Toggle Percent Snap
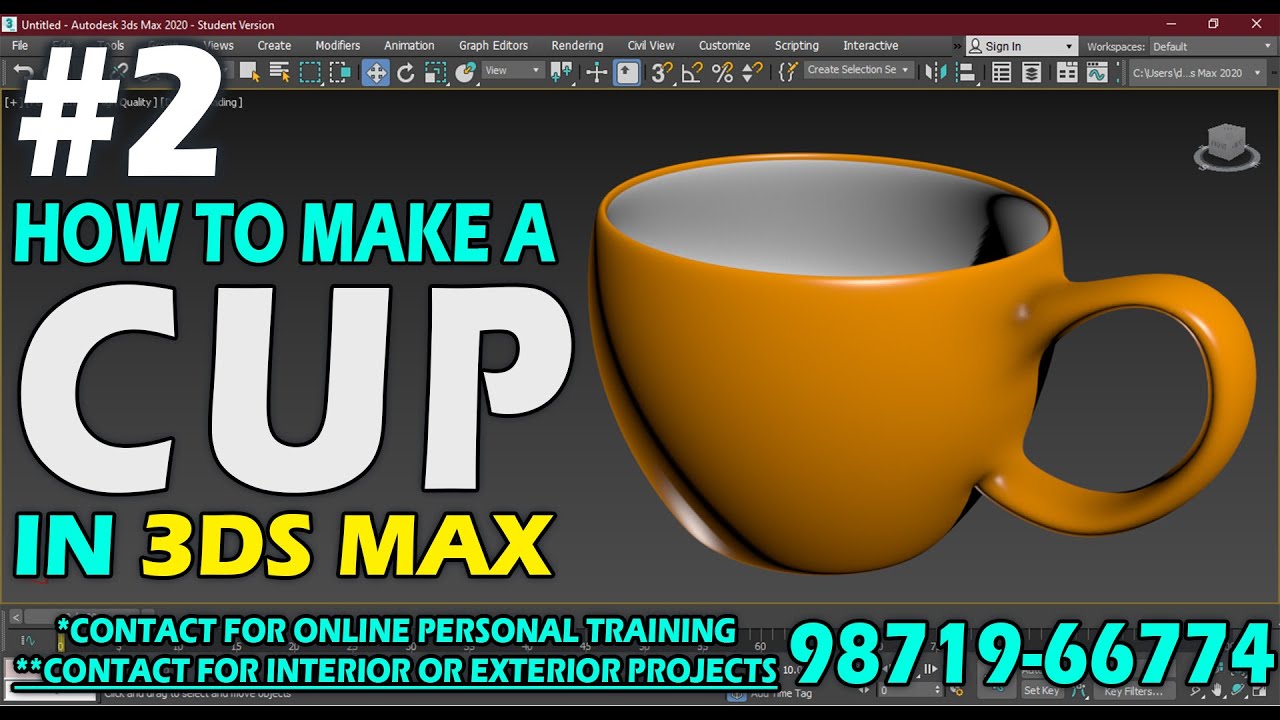This screenshot has height=720, width=1280. (x=722, y=72)
